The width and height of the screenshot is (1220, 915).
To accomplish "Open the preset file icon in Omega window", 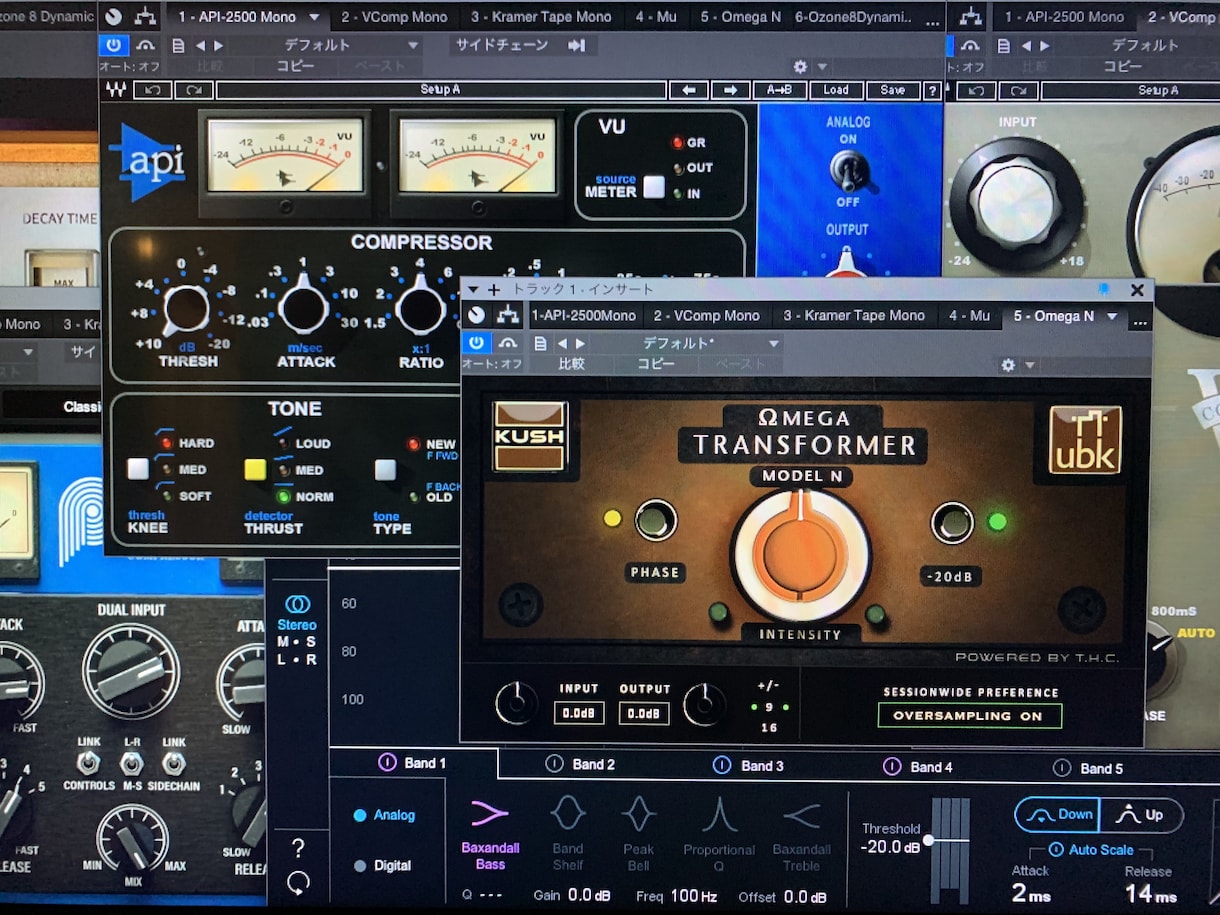I will (540, 343).
